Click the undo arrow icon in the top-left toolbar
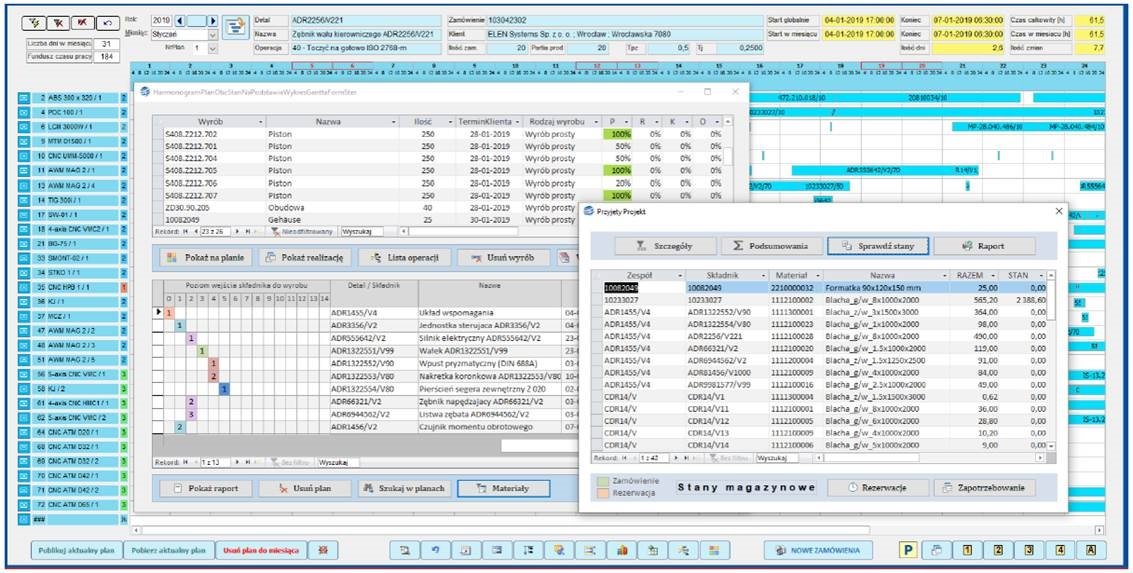 coord(105,21)
